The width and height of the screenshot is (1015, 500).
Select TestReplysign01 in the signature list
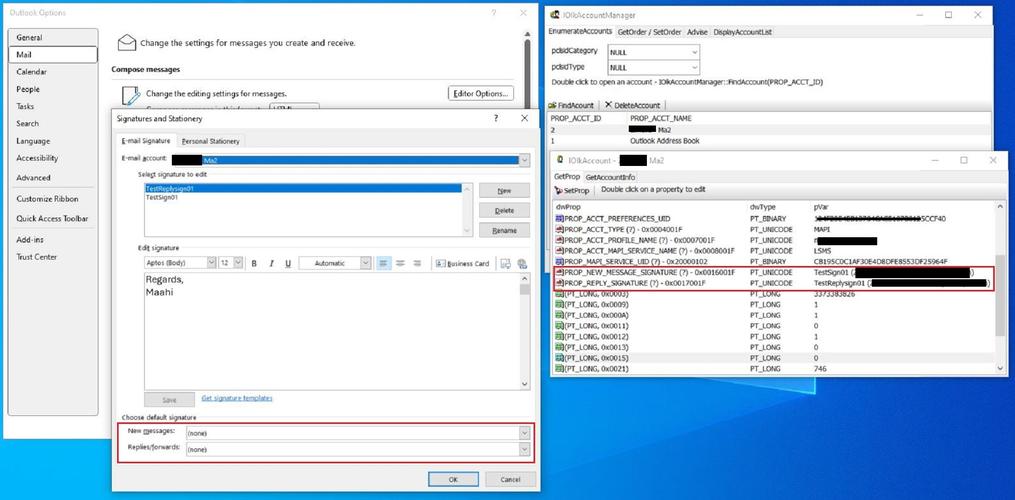click(304, 188)
